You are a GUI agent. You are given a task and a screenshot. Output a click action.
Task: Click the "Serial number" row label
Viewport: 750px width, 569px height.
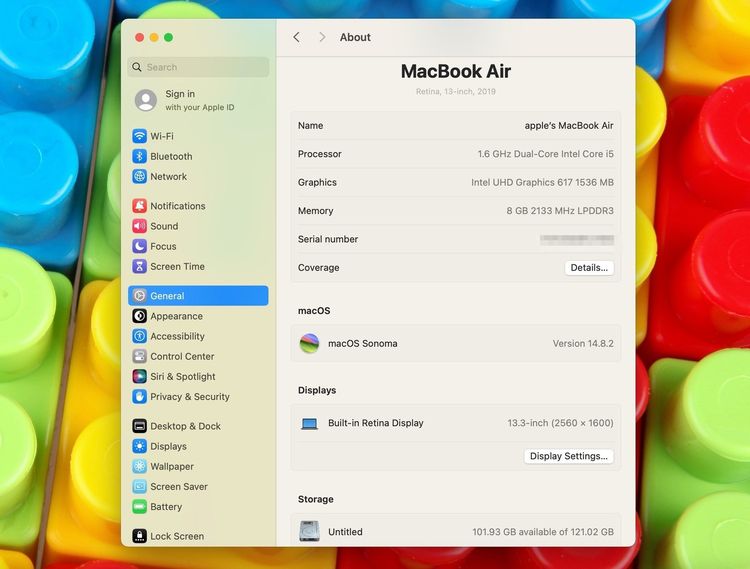pos(328,239)
